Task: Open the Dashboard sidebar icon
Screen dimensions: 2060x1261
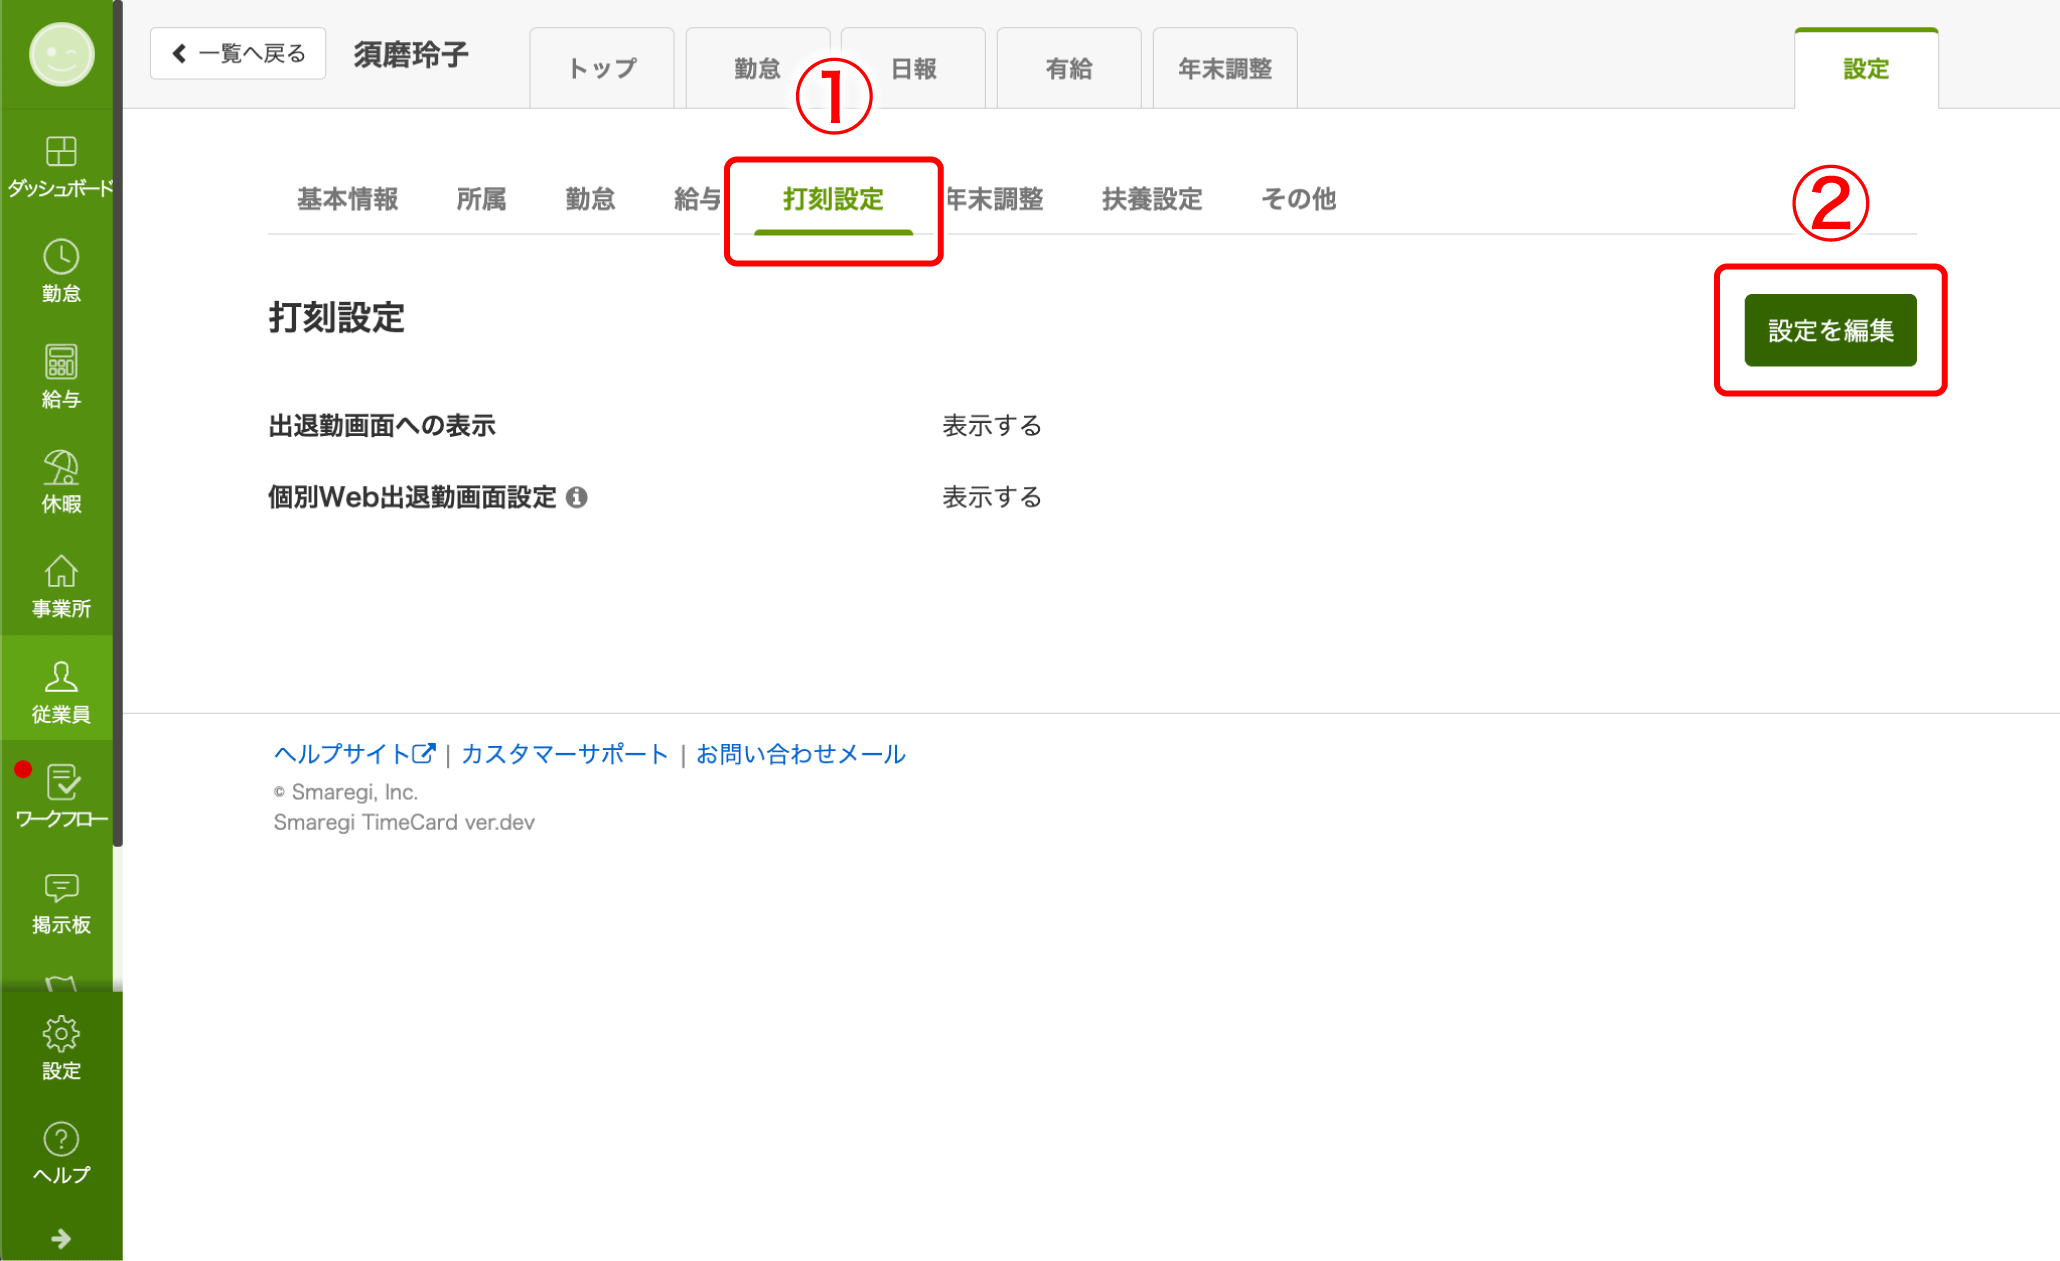Action: pyautogui.click(x=61, y=153)
